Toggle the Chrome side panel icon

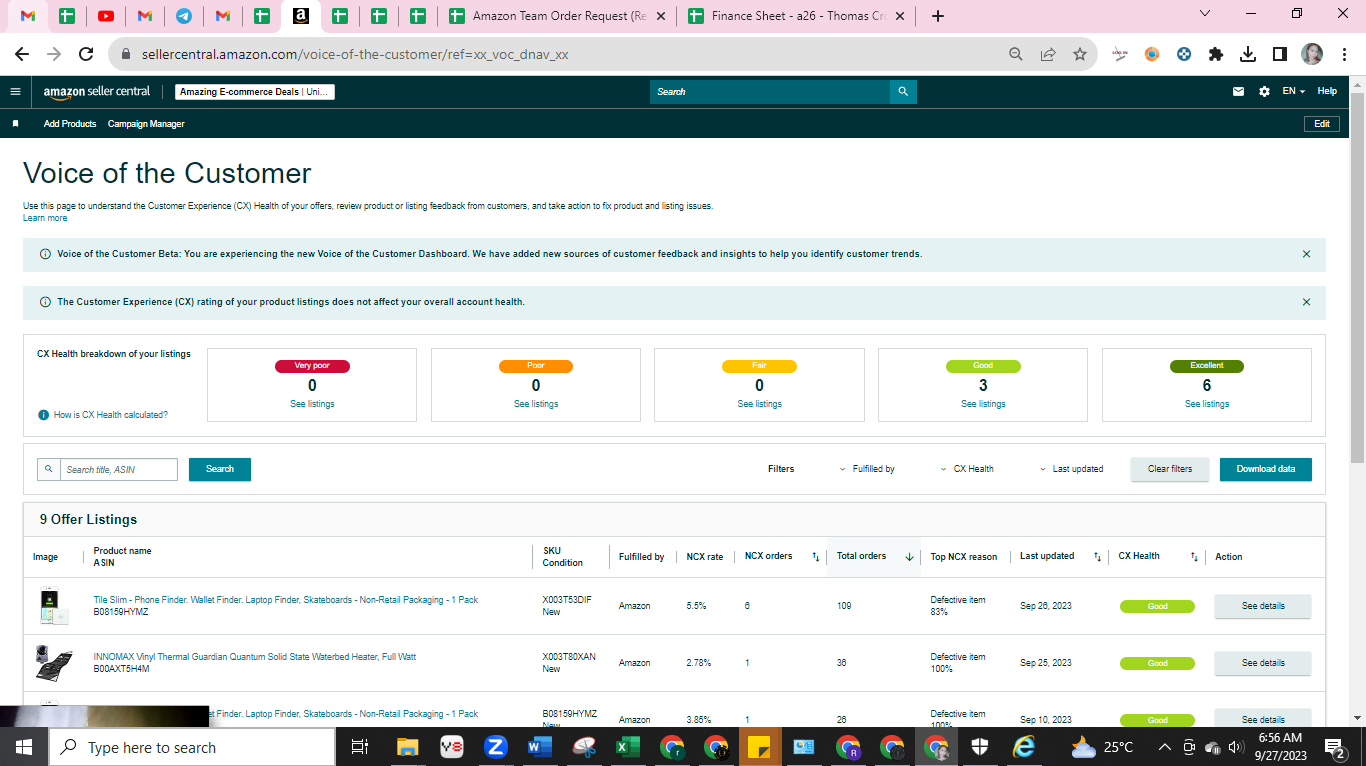[x=1280, y=54]
